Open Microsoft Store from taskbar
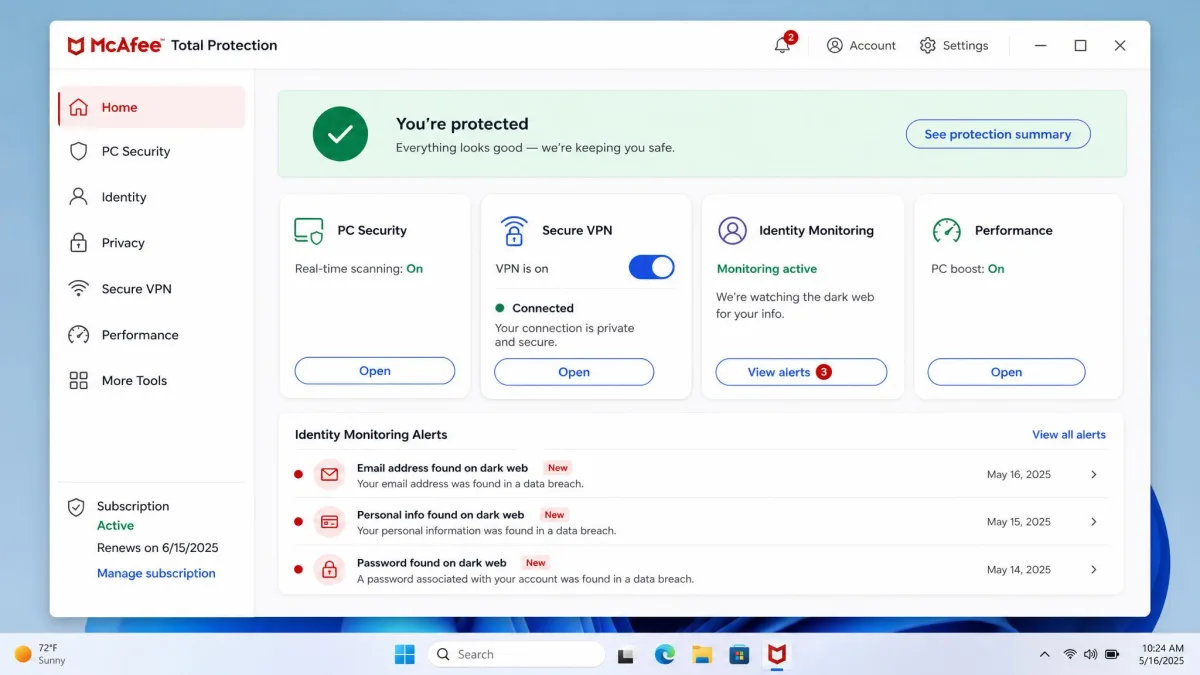The height and width of the screenshot is (675, 1200). (739, 655)
